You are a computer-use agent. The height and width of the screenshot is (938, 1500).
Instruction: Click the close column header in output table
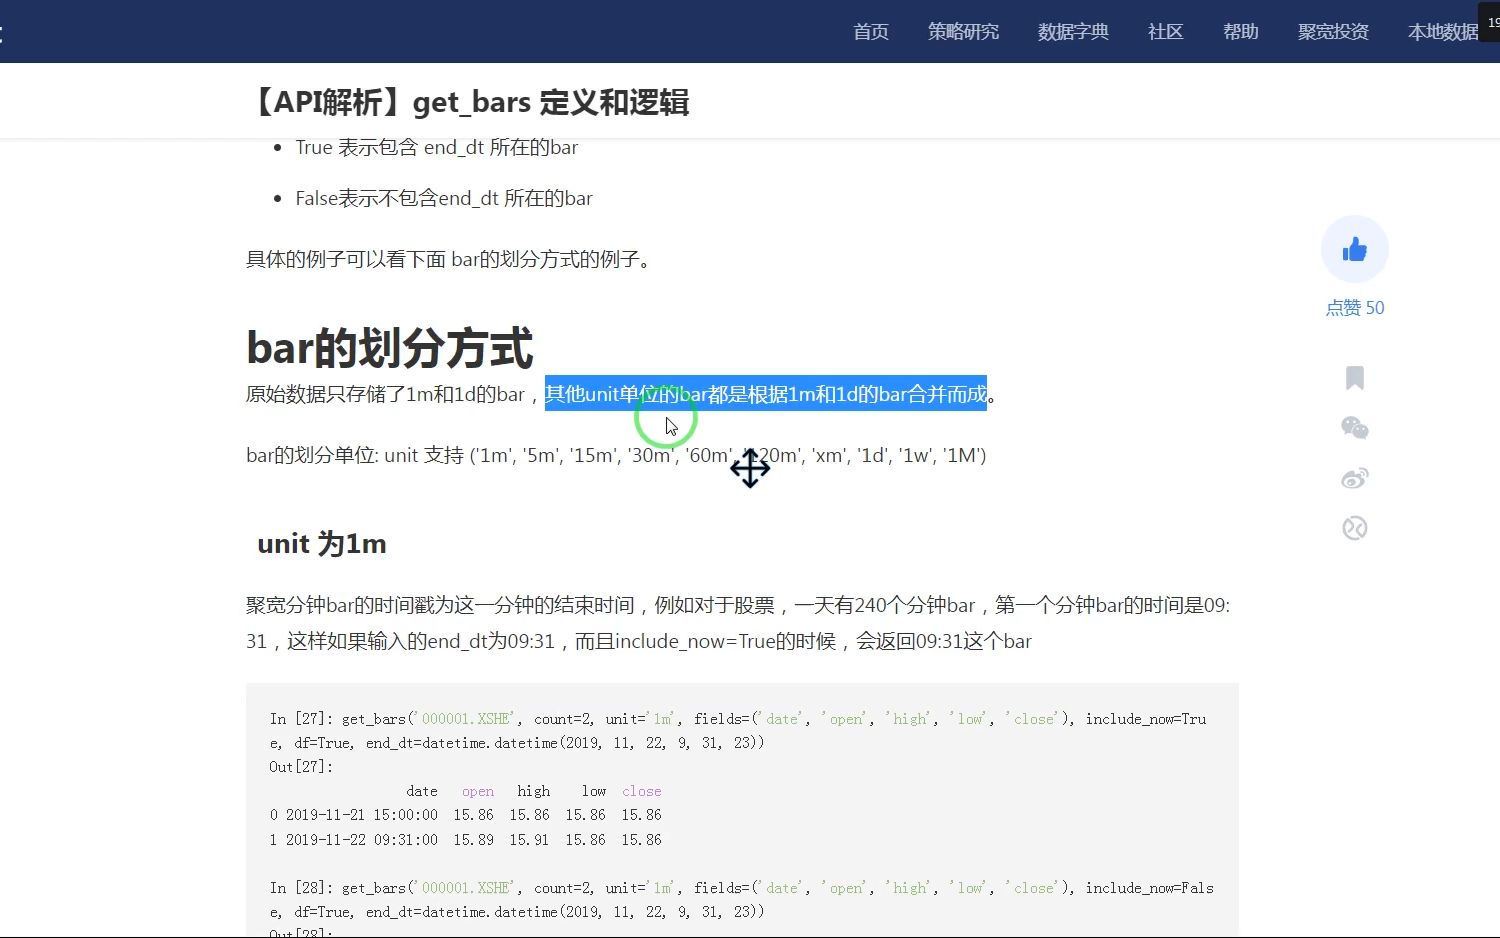coord(642,791)
